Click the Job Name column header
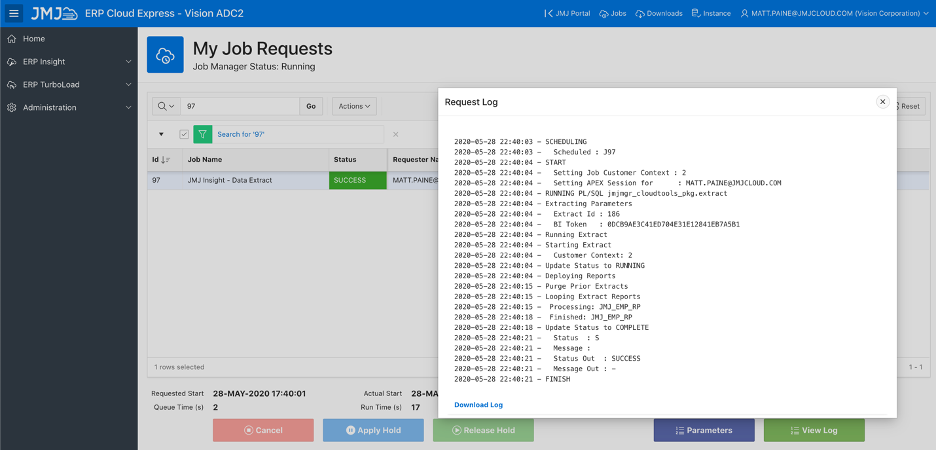936x450 pixels. click(205, 159)
